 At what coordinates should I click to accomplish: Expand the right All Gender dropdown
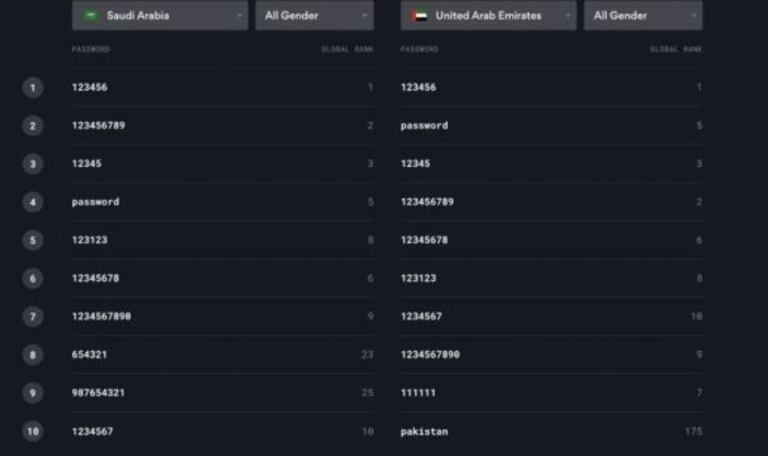(x=643, y=15)
